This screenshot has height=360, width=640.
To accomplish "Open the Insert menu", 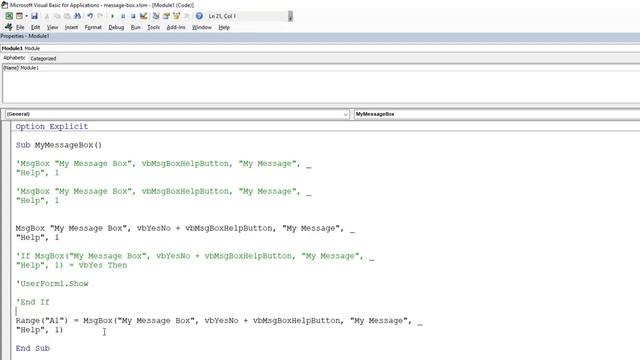I will click(x=71, y=27).
